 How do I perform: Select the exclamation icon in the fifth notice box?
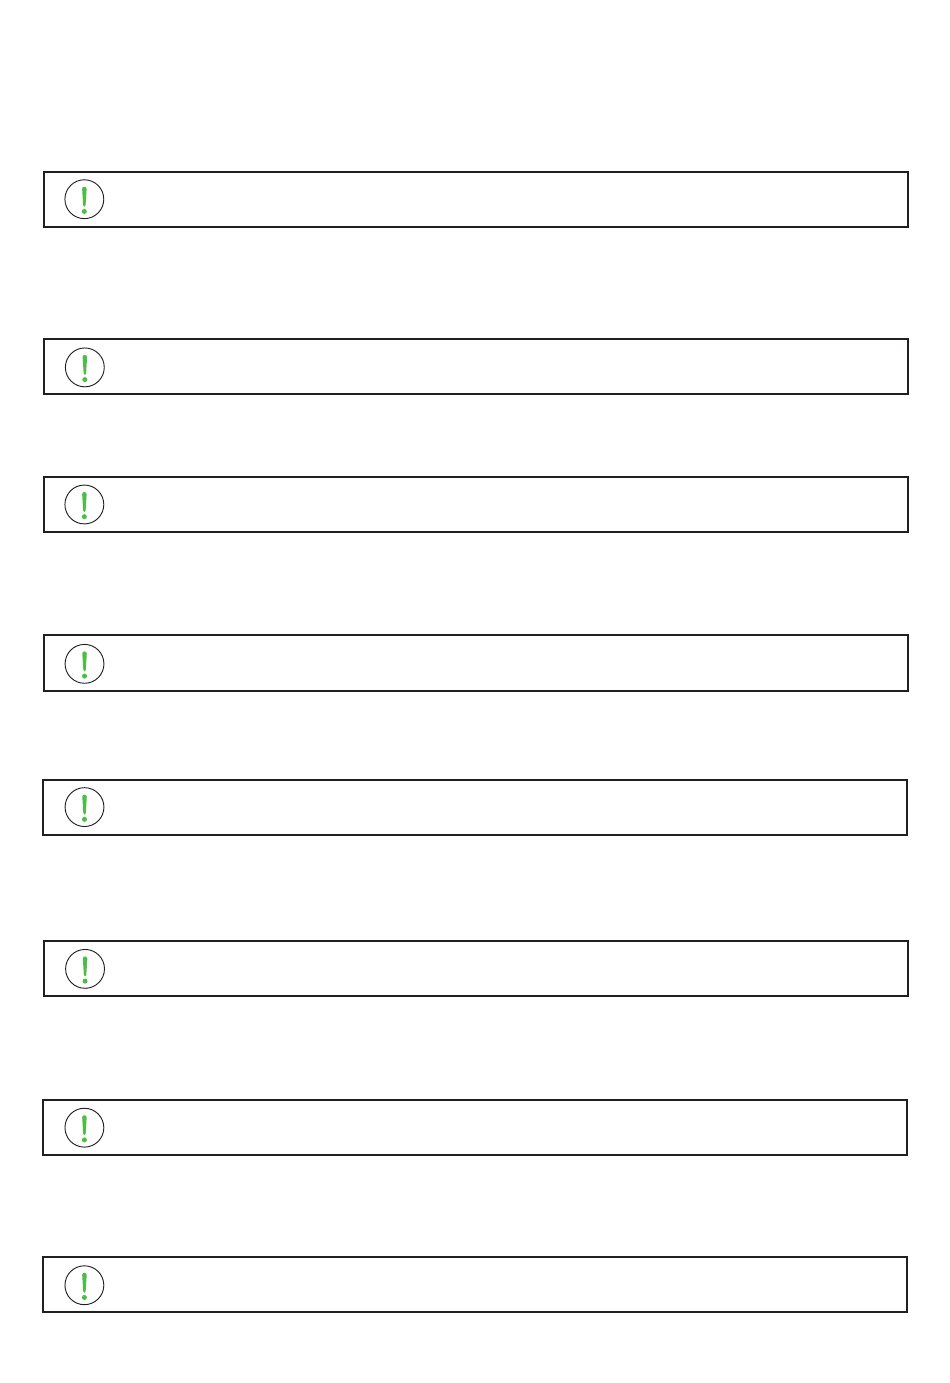pyautogui.click(x=84, y=807)
